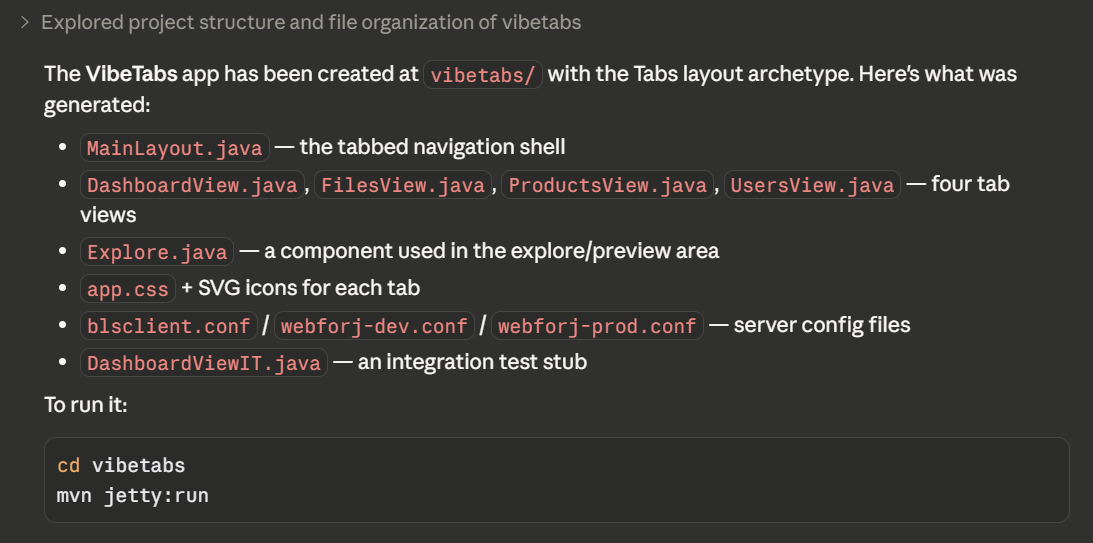Select the MainLayout.java file name
The image size is (1093, 543).
(175, 148)
